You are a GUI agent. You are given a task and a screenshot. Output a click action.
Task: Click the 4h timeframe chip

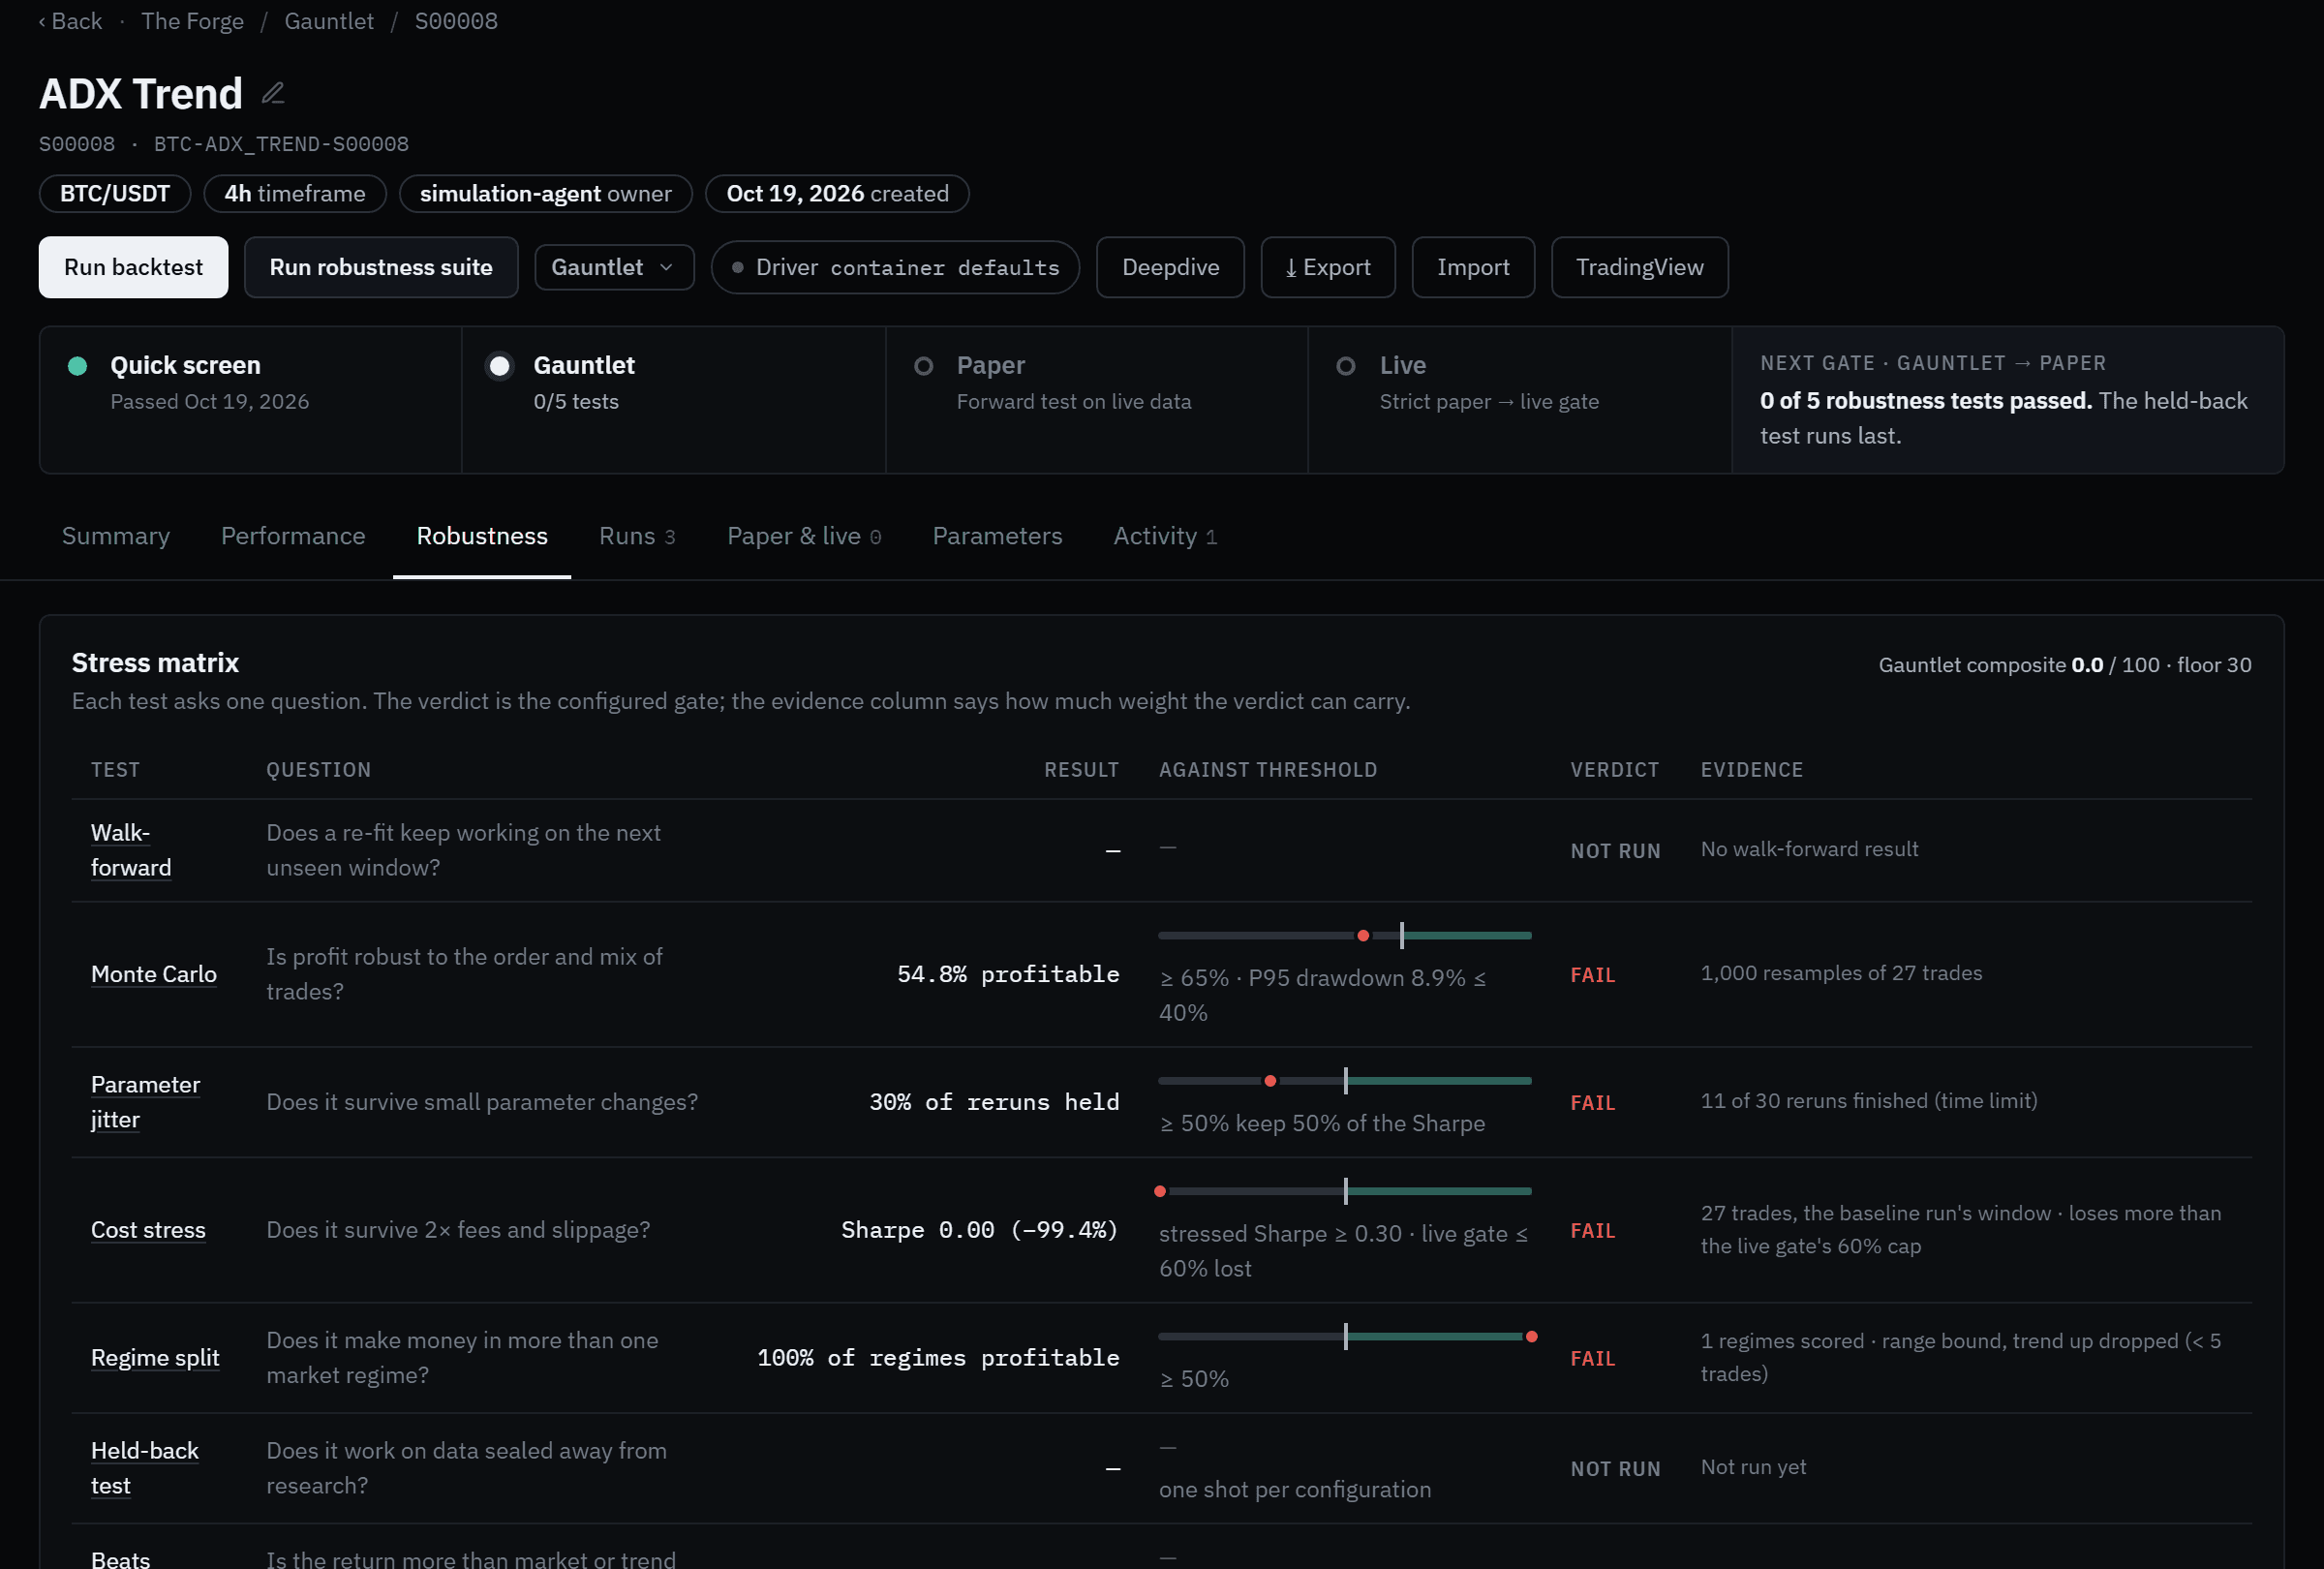295,194
